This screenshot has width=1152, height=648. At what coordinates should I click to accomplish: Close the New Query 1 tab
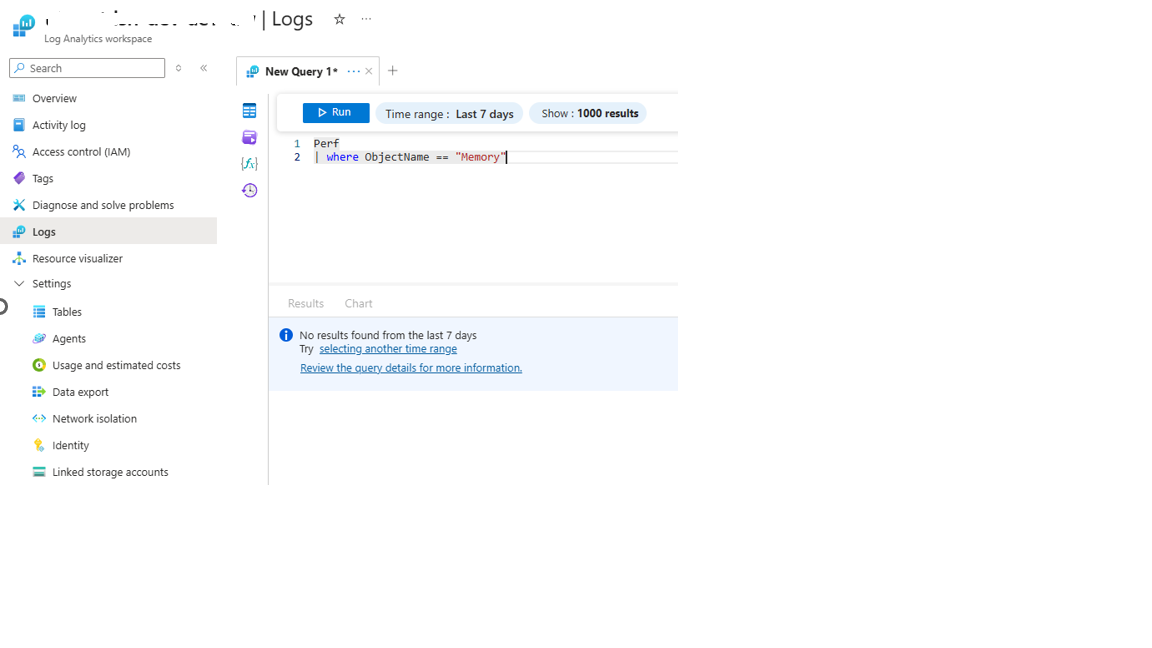(x=369, y=71)
